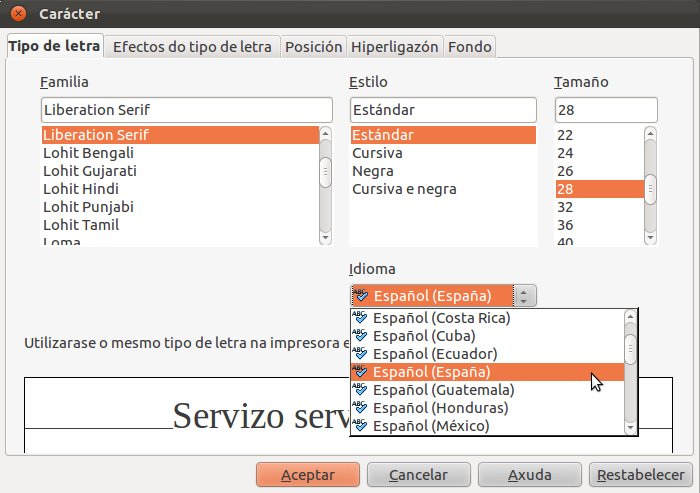The width and height of the screenshot is (700, 493).
Task: Click the Idioma dropdown arrow button
Action: click(524, 296)
